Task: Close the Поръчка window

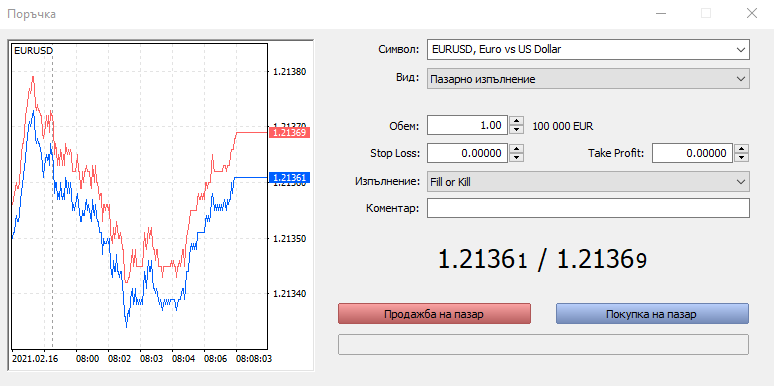Action: (x=752, y=13)
